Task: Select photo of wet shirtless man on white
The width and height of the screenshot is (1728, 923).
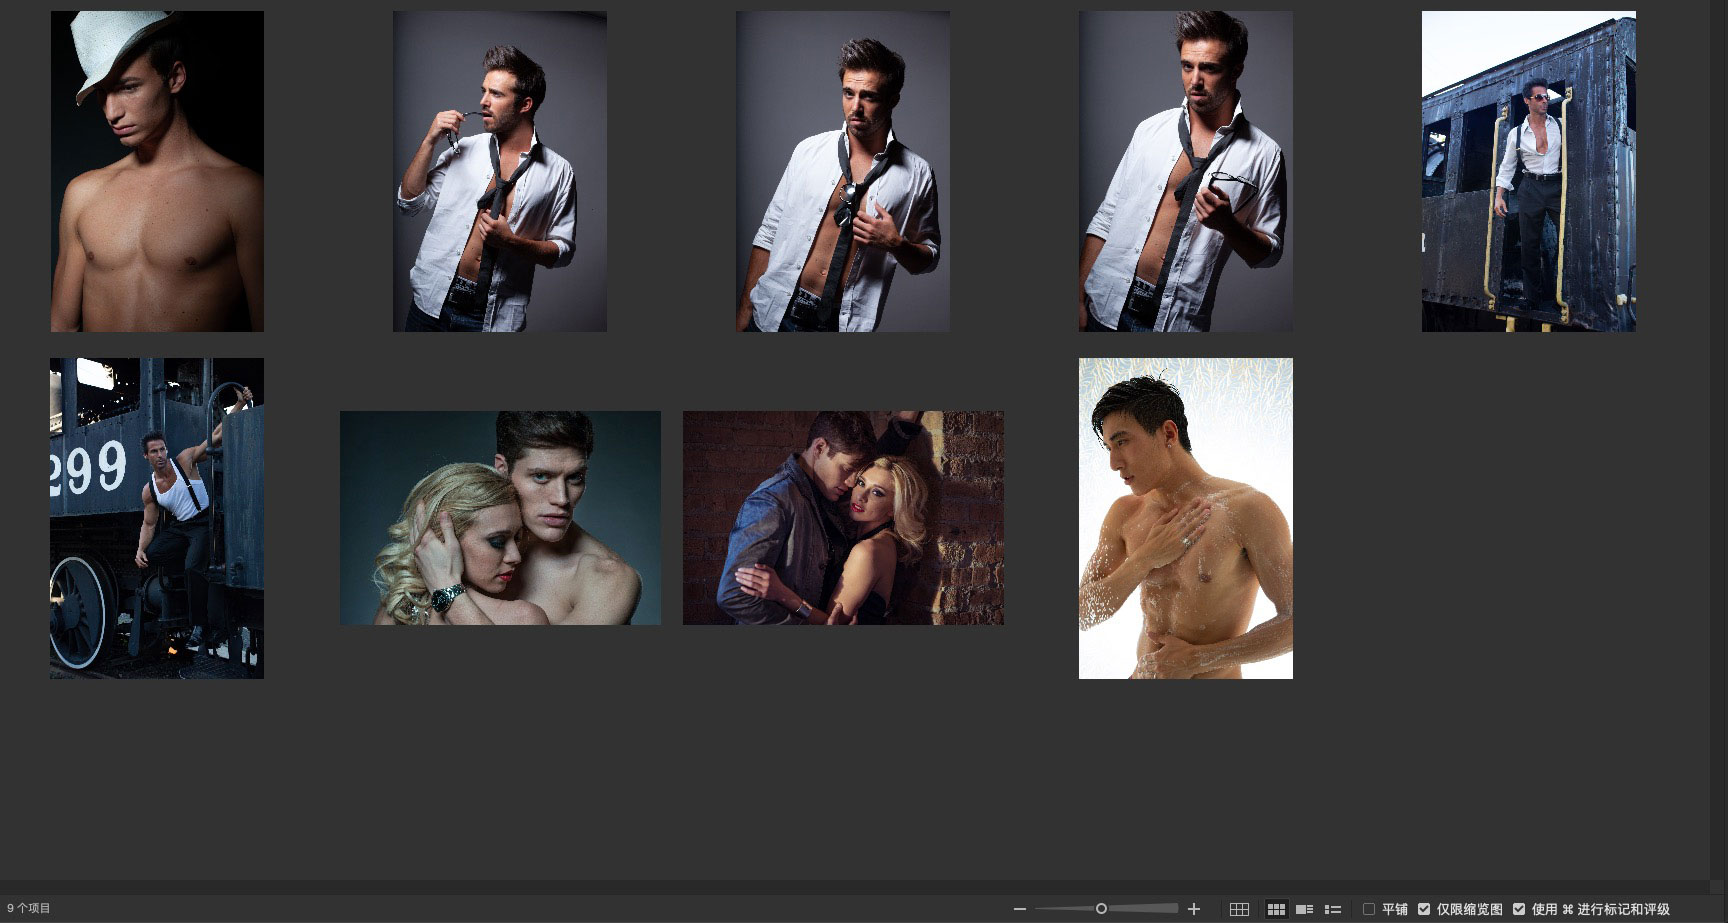Action: (1185, 518)
